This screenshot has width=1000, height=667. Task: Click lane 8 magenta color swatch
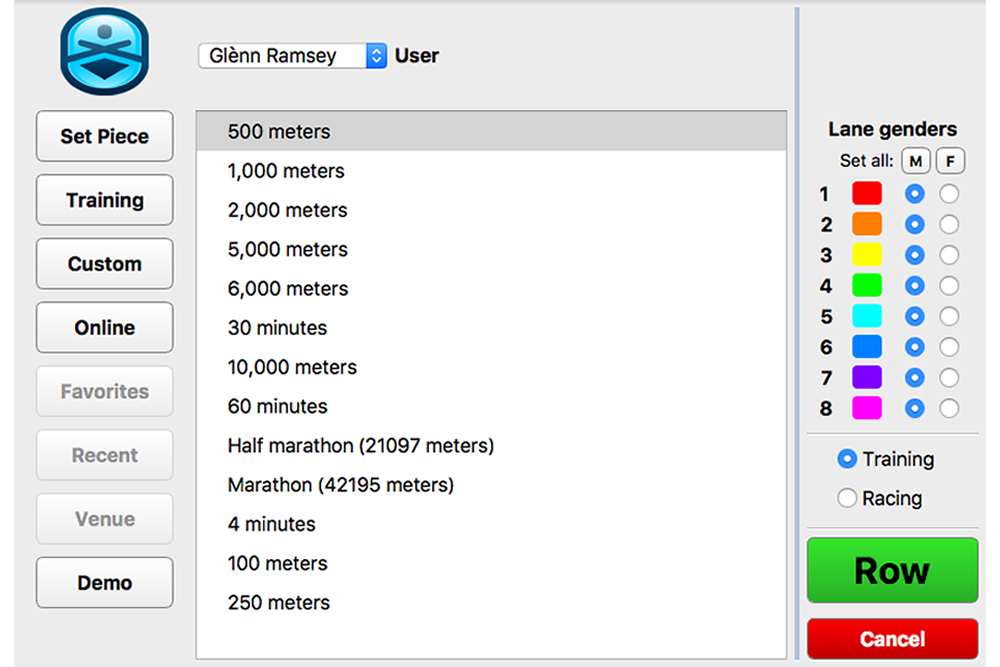[x=866, y=408]
